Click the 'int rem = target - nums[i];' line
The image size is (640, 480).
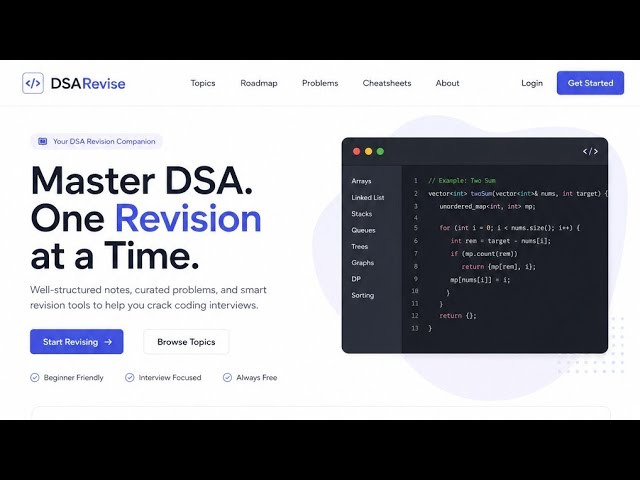(501, 241)
